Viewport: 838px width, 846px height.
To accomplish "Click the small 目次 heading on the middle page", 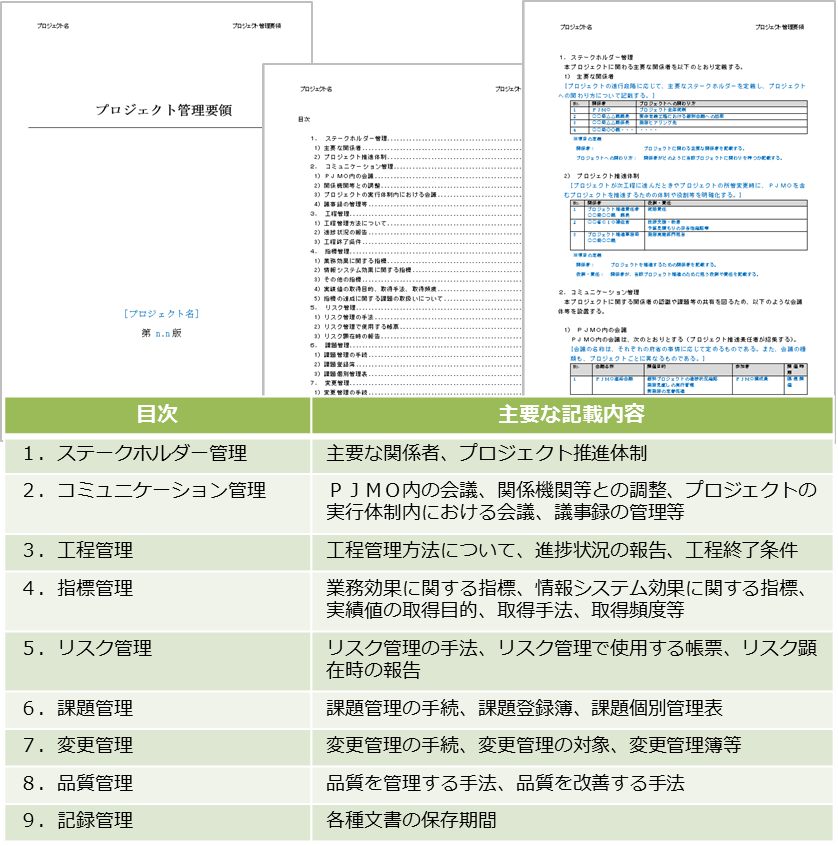I will click(304, 119).
